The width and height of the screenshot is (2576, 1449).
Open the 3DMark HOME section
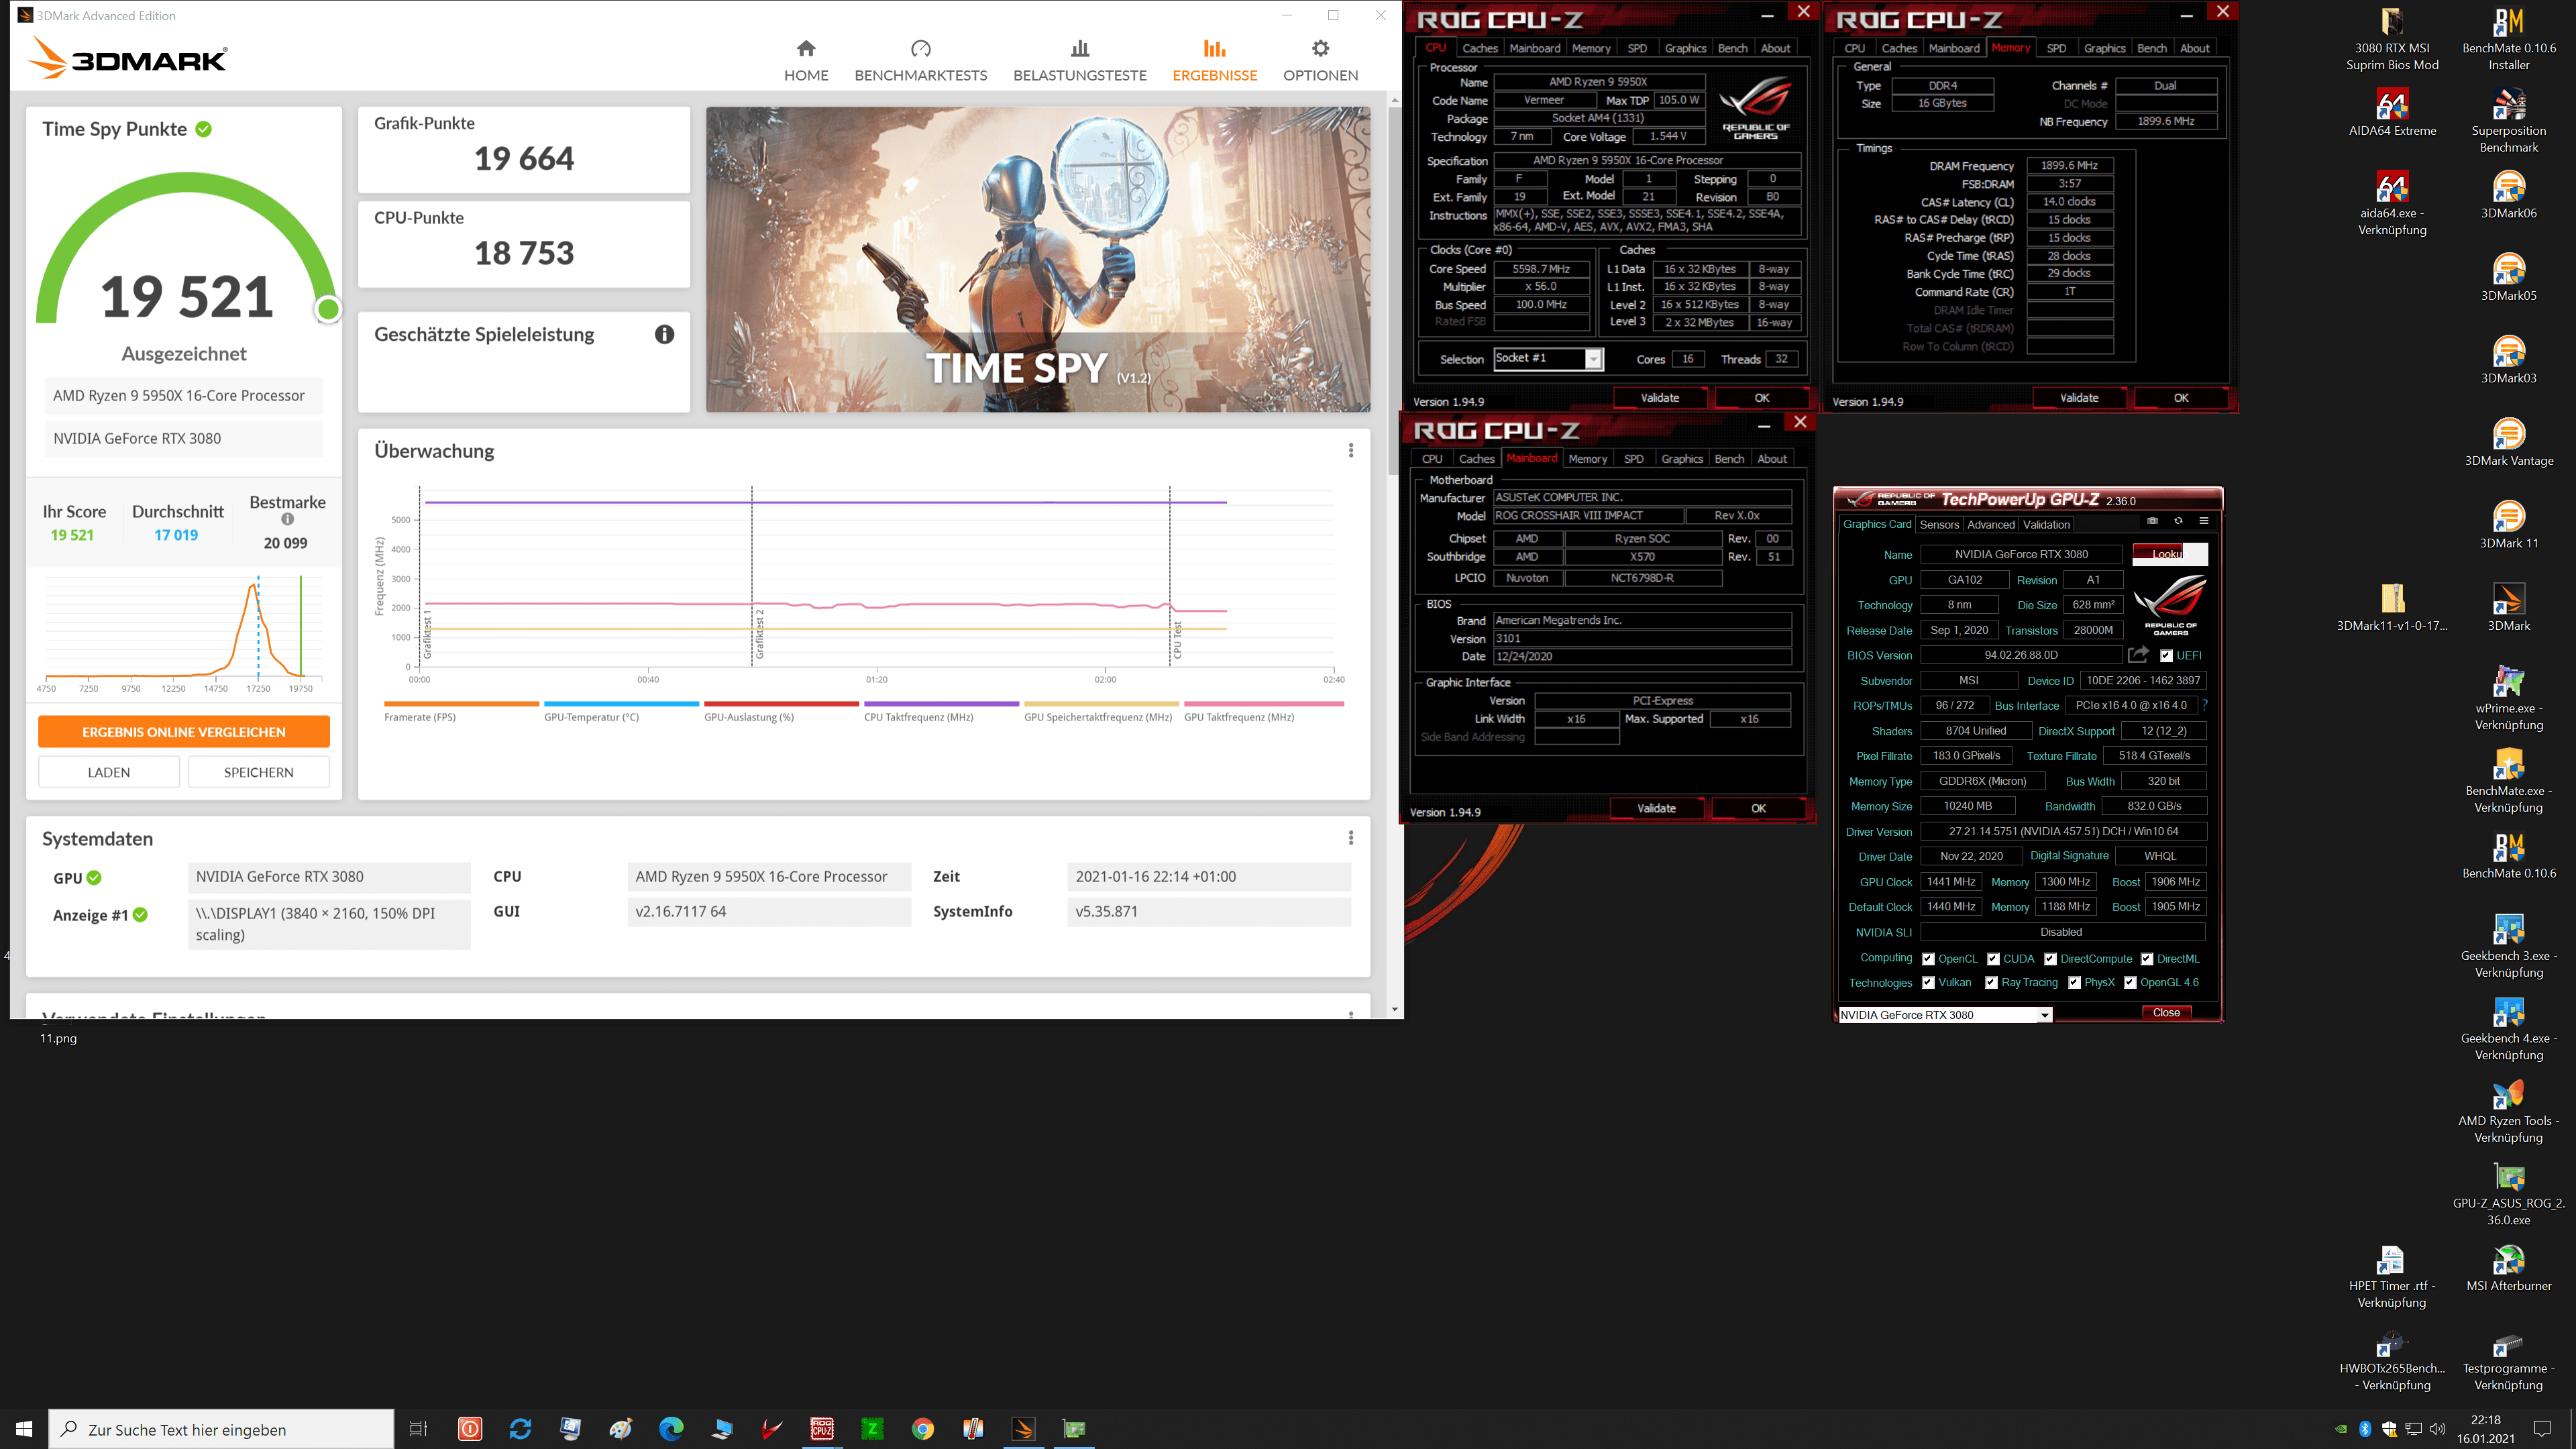pyautogui.click(x=806, y=60)
